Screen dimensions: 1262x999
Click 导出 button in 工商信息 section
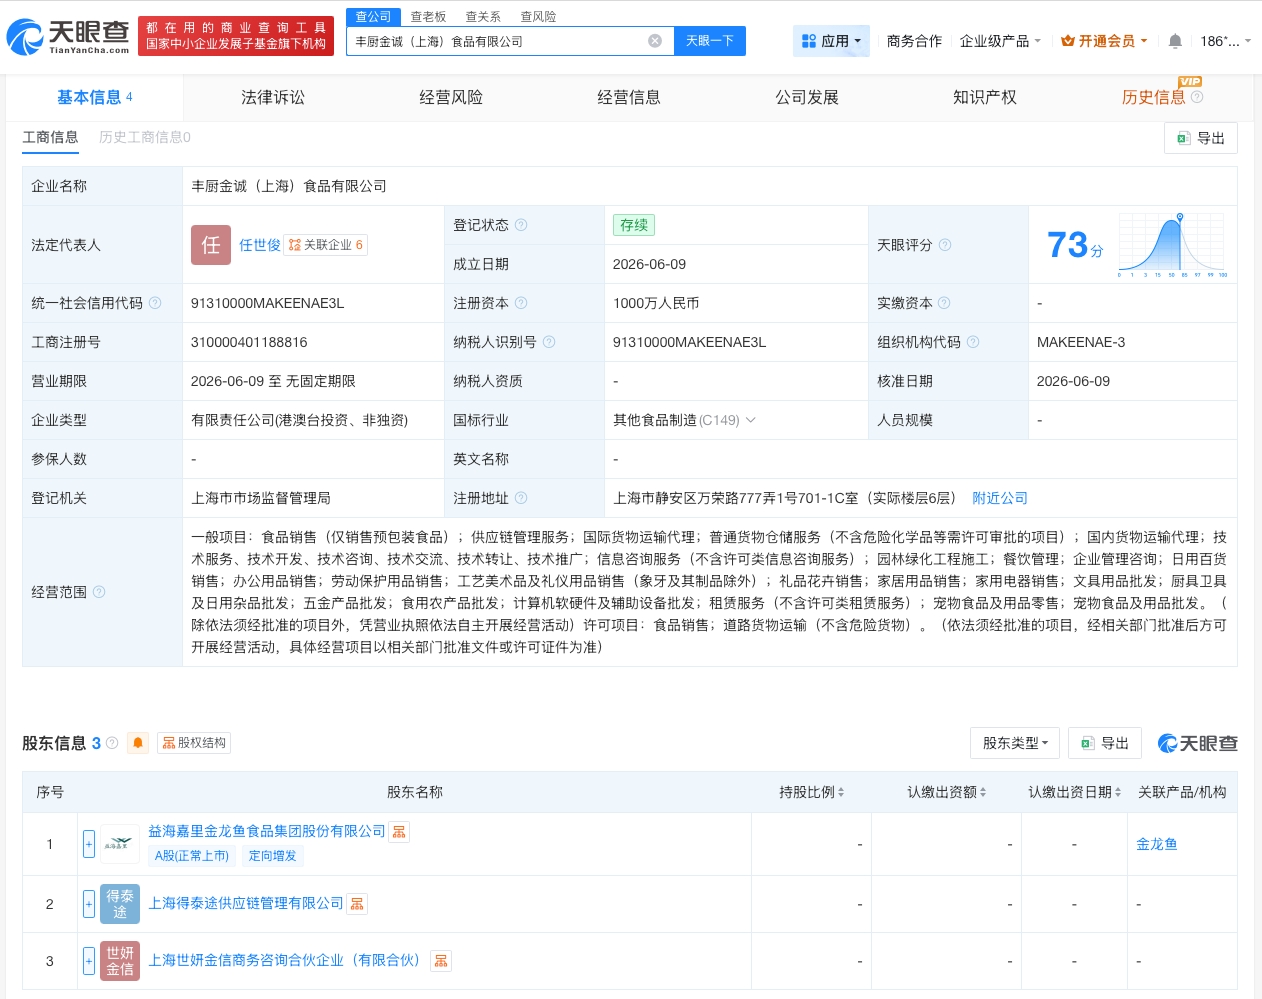coord(1201,138)
